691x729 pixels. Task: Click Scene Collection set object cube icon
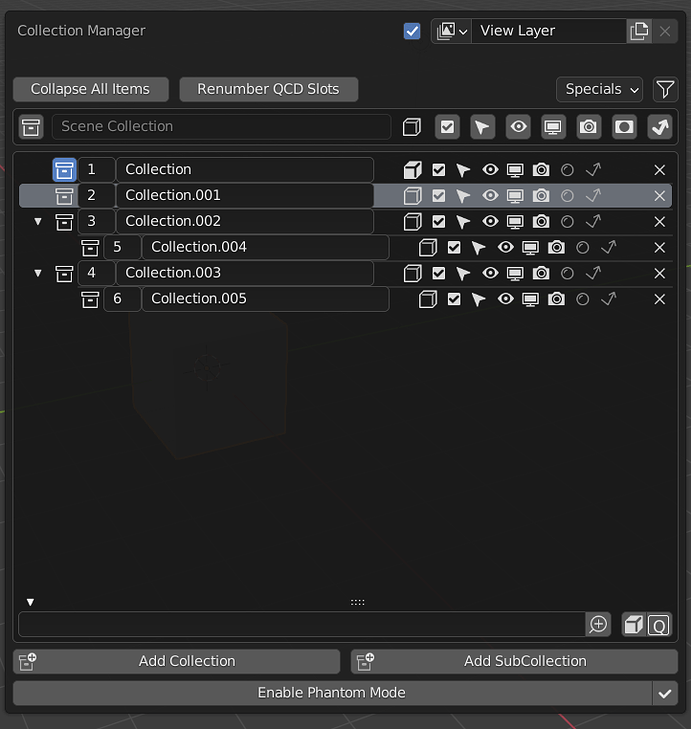click(412, 127)
